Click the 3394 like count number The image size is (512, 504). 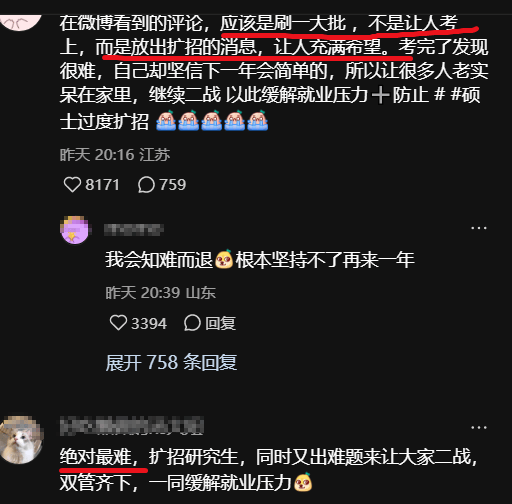[x=149, y=323]
